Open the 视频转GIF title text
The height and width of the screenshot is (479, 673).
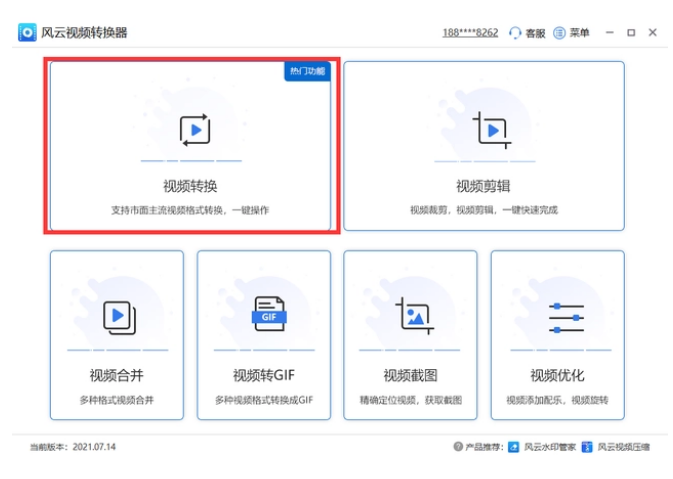pyautogui.click(x=264, y=375)
